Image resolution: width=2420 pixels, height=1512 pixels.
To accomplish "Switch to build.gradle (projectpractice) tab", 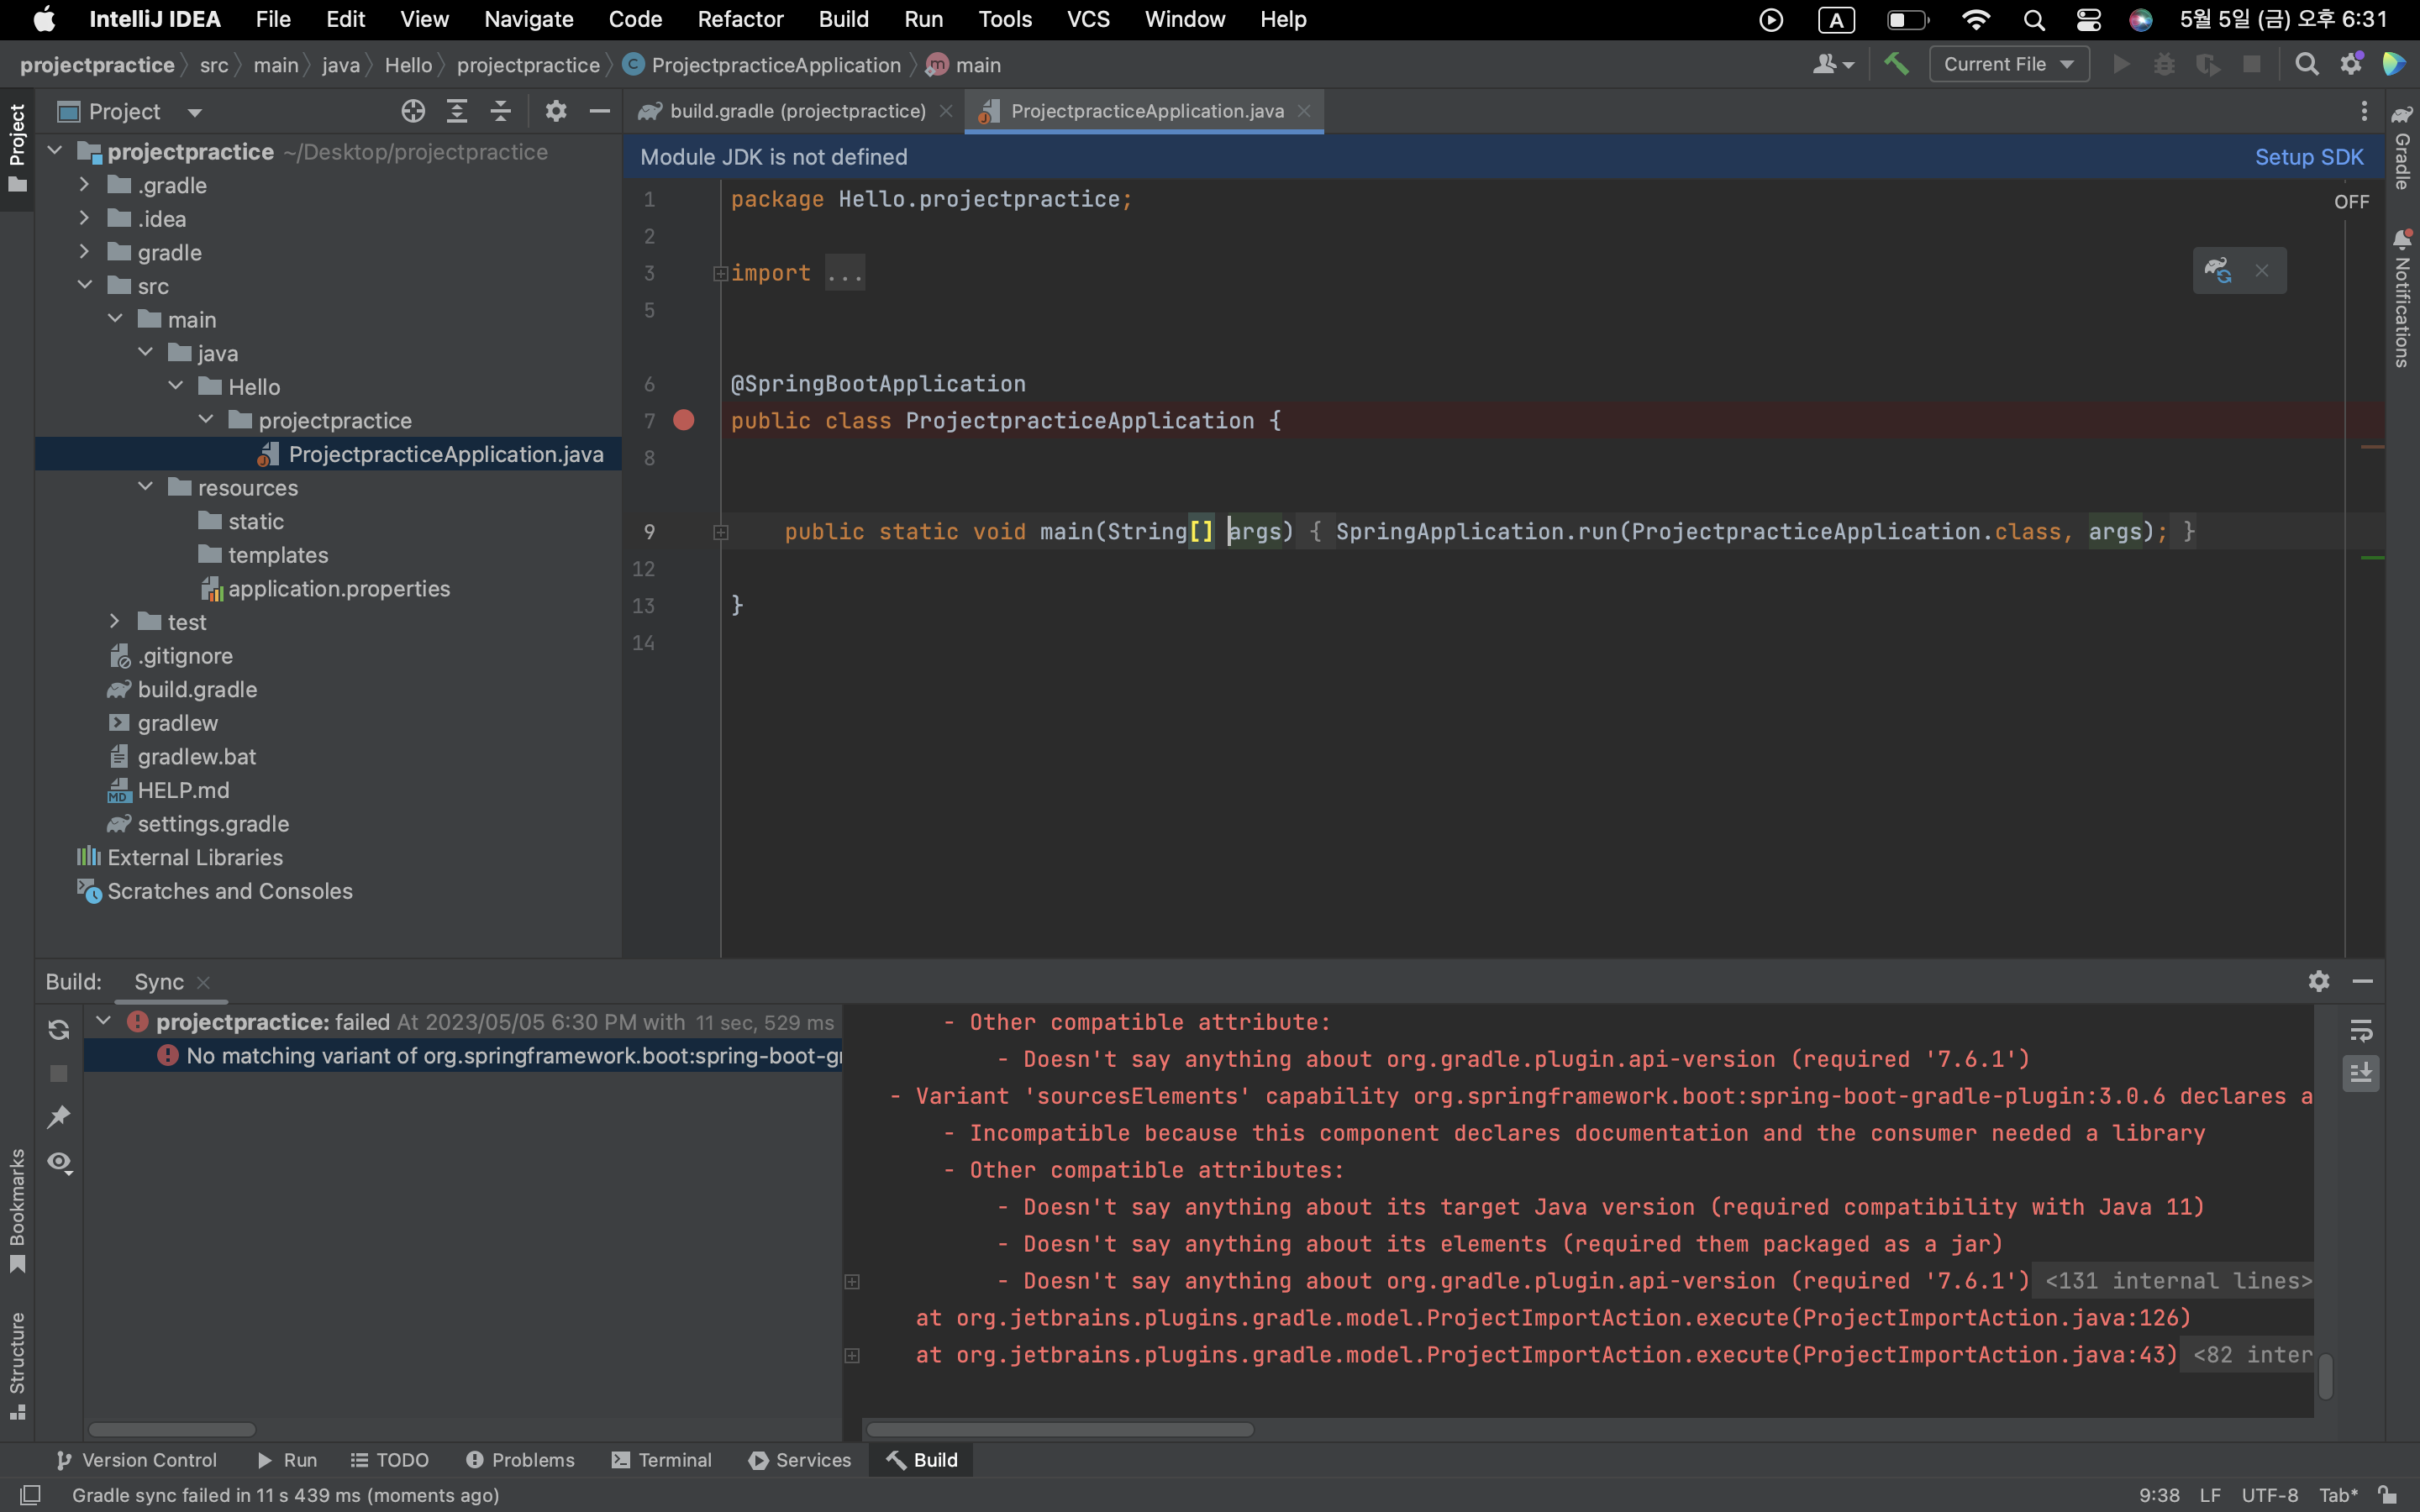I will [x=796, y=111].
